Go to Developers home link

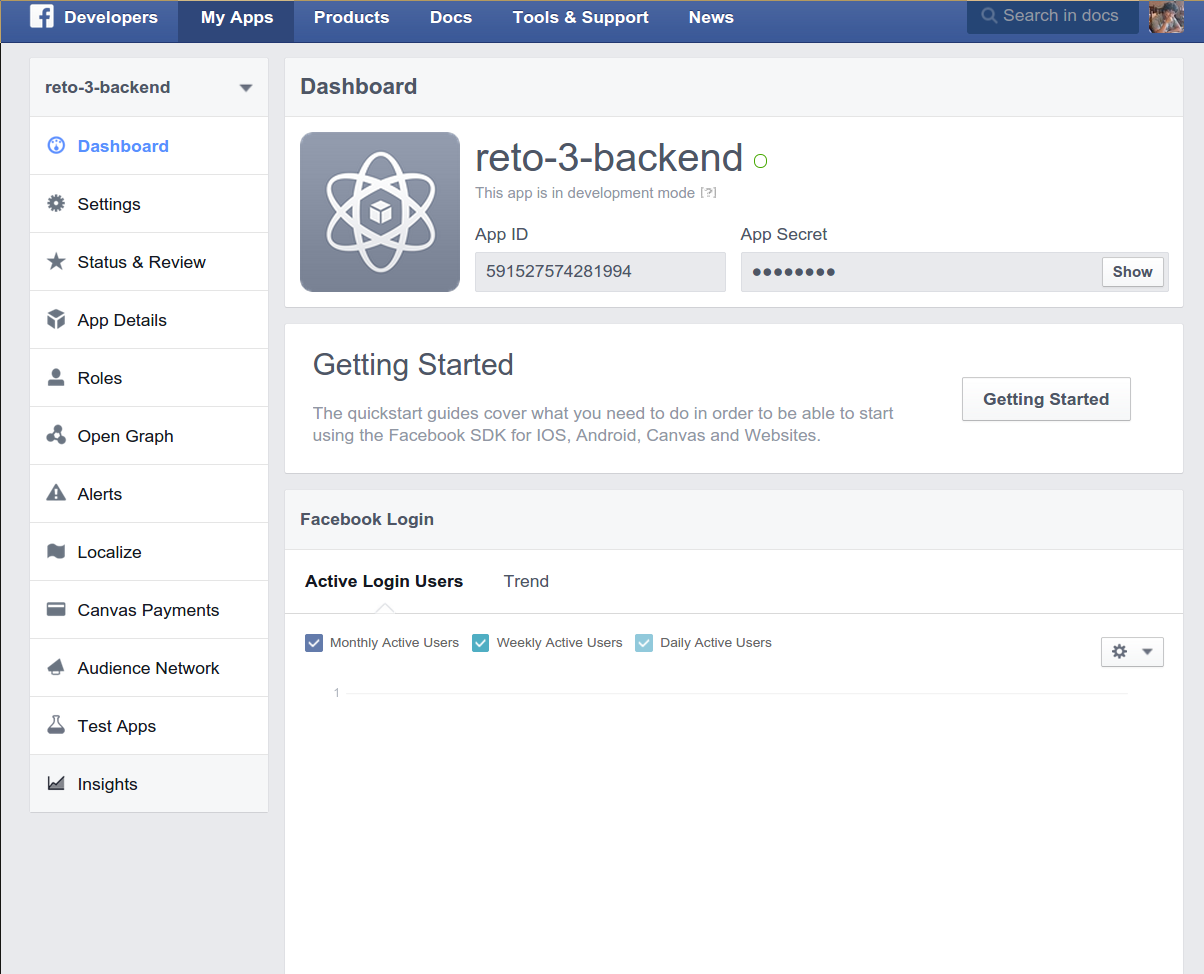click(111, 17)
